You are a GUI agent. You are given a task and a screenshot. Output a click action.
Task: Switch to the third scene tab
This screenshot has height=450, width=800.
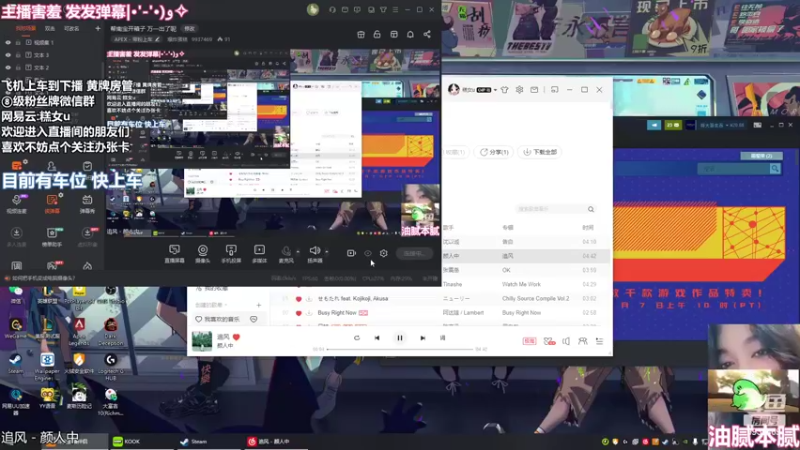[x=71, y=29]
